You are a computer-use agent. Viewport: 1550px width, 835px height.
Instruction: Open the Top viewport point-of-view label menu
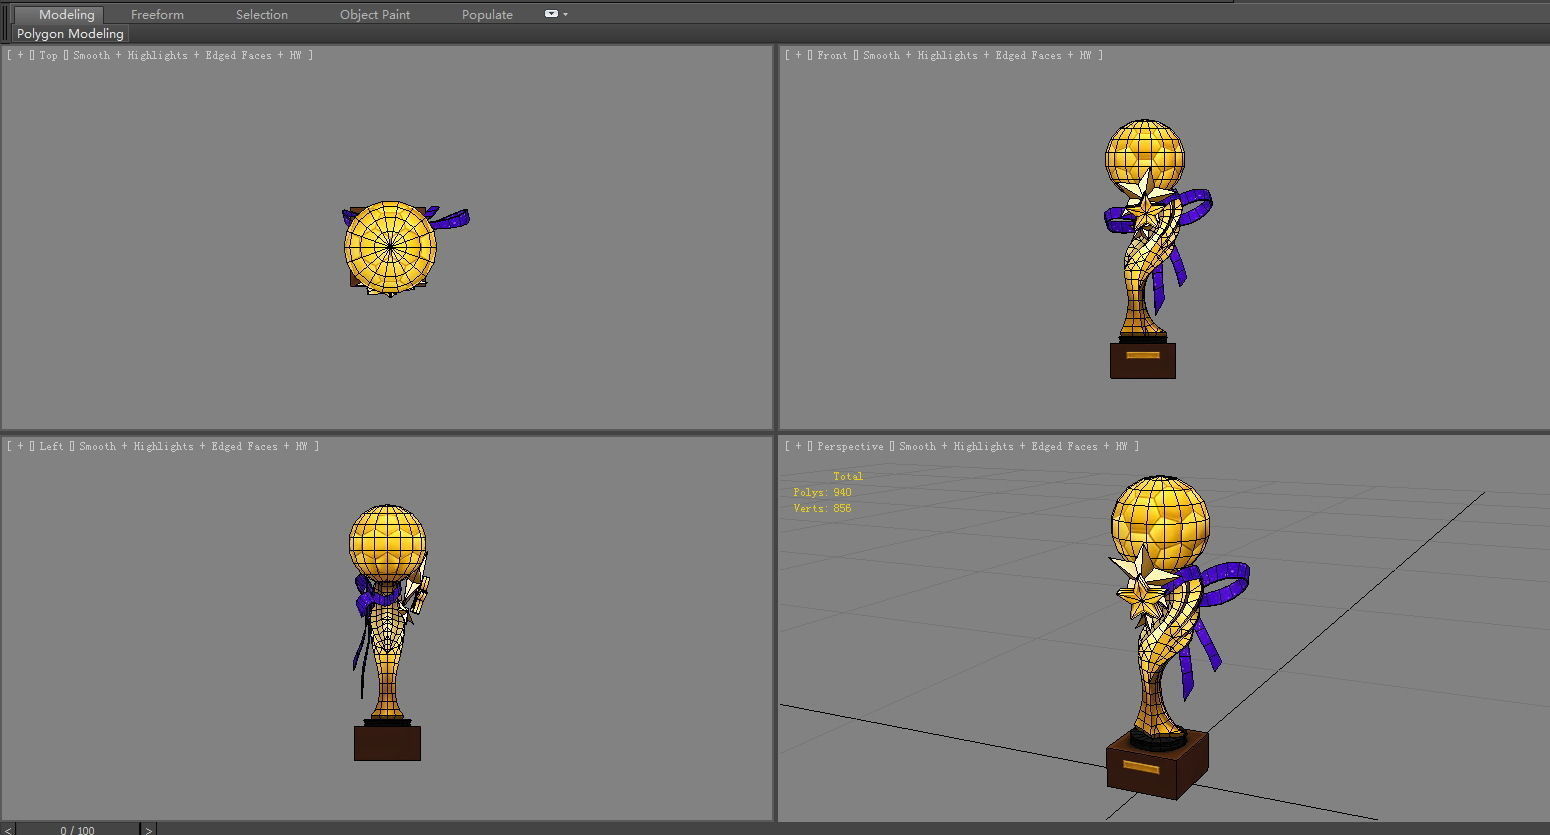(48, 56)
